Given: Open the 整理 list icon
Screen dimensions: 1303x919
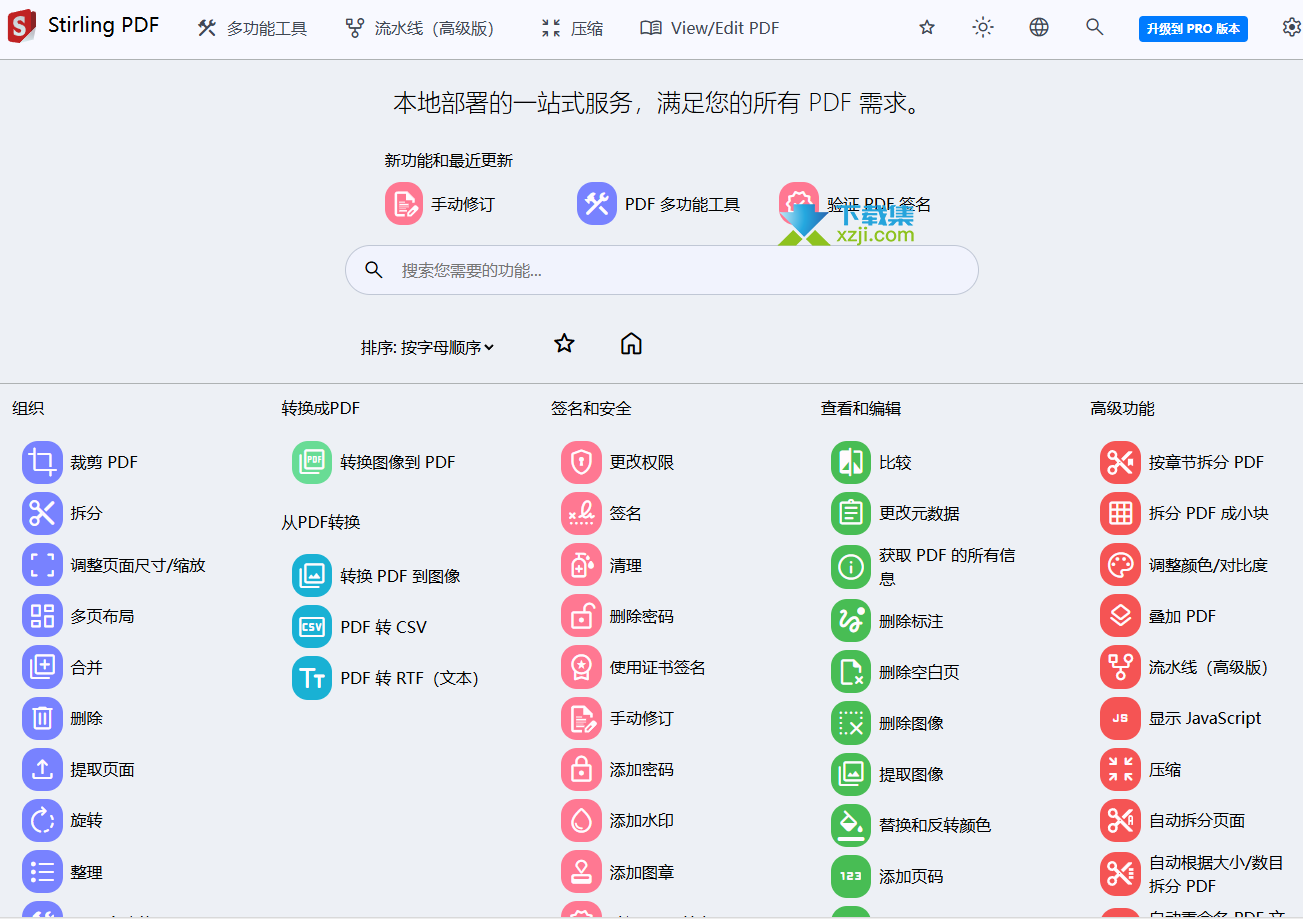Looking at the screenshot, I should tap(42, 872).
